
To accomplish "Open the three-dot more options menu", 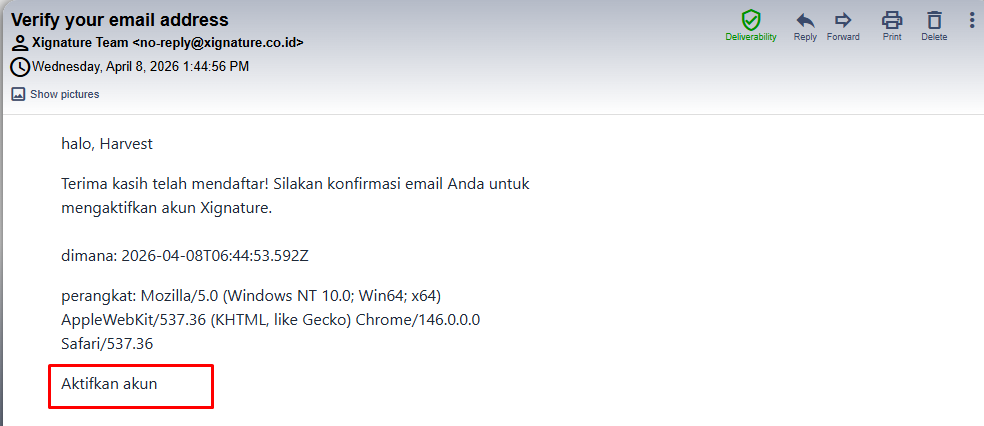I will 971,20.
